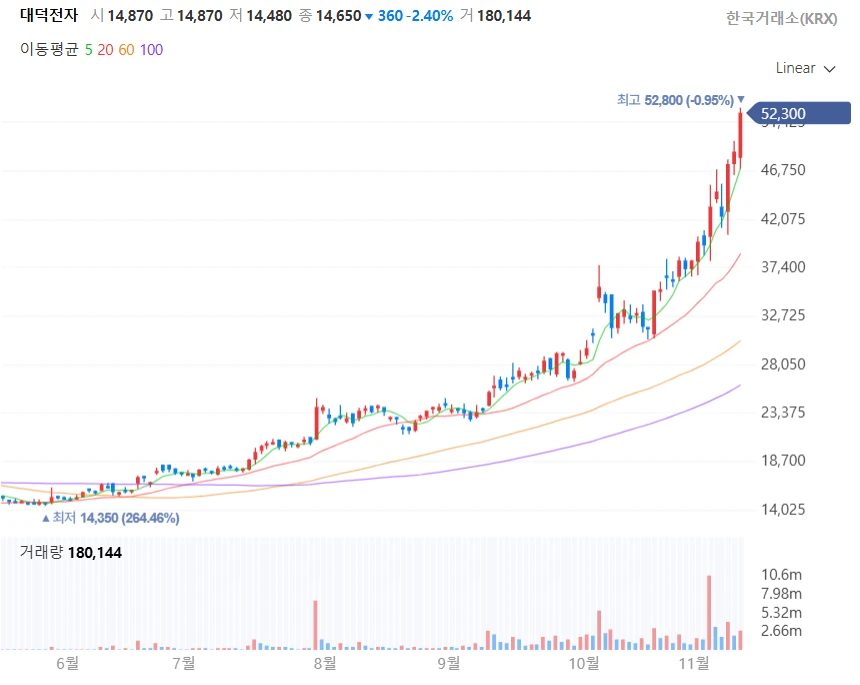Click the chevron next to Linear
860x685 pixels.
pos(829,69)
